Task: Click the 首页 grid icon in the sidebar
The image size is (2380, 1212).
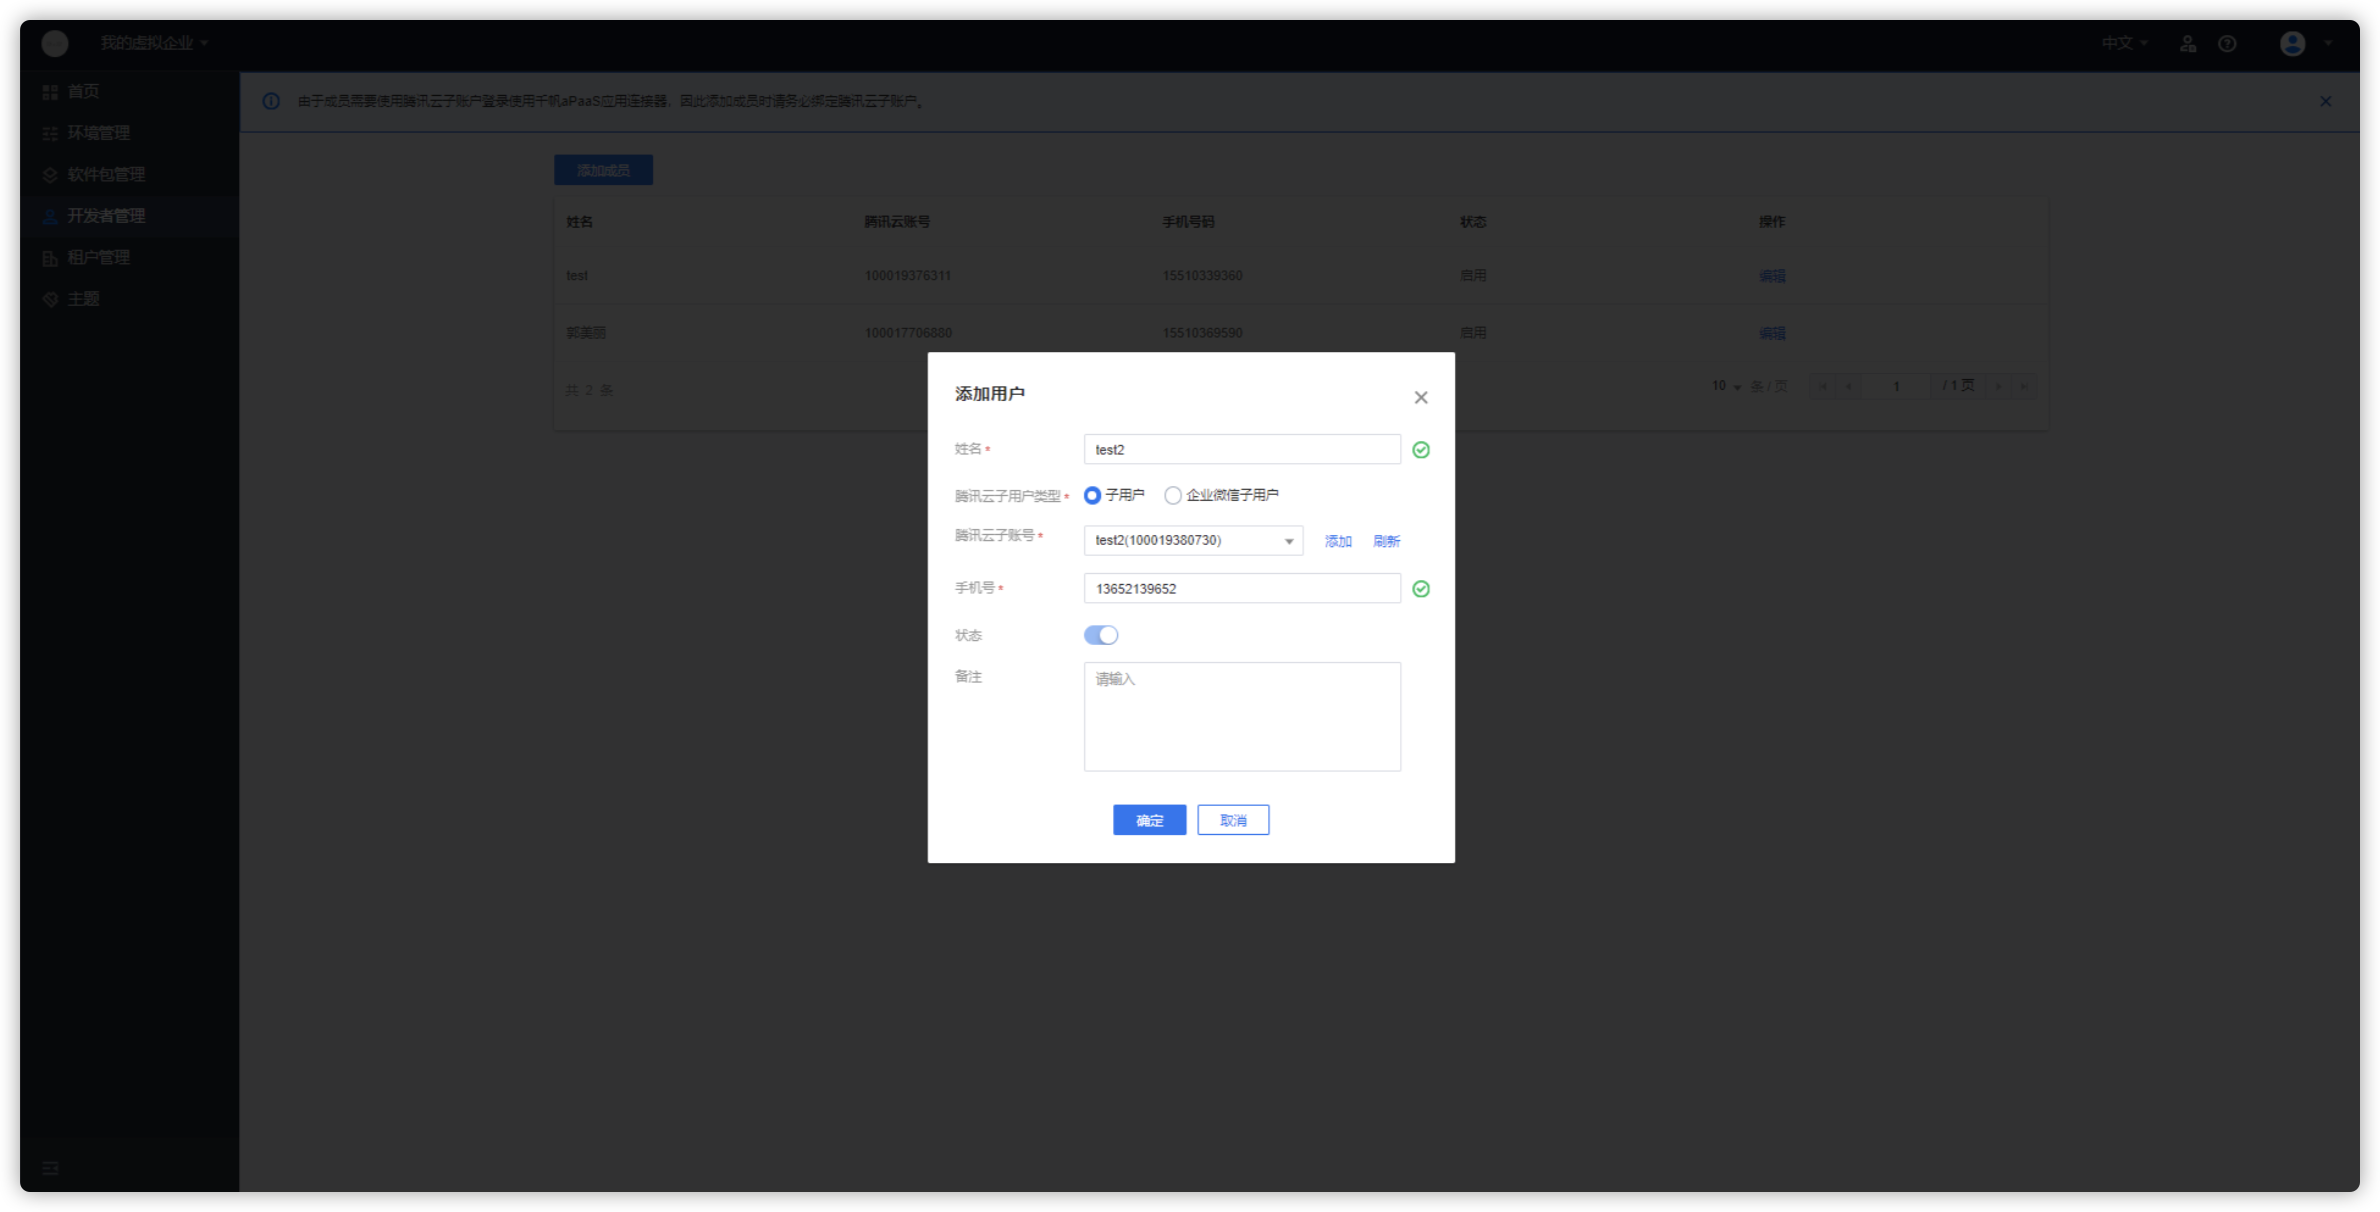Action: pos(50,92)
